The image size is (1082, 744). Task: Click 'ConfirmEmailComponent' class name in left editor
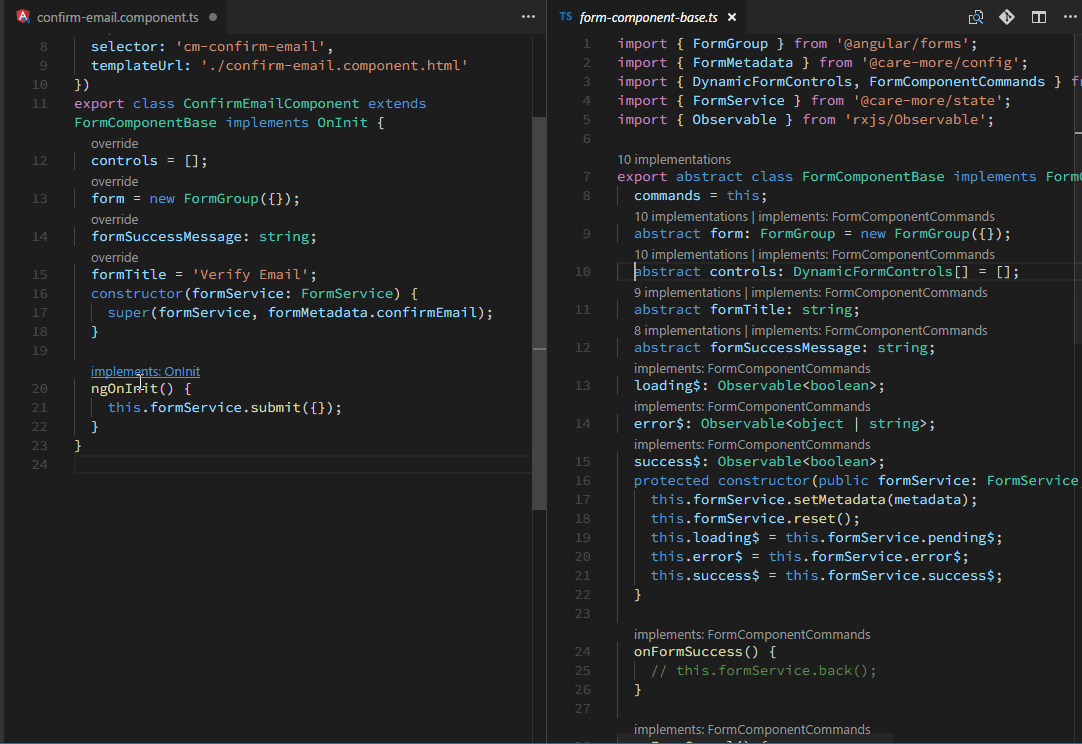(271, 104)
